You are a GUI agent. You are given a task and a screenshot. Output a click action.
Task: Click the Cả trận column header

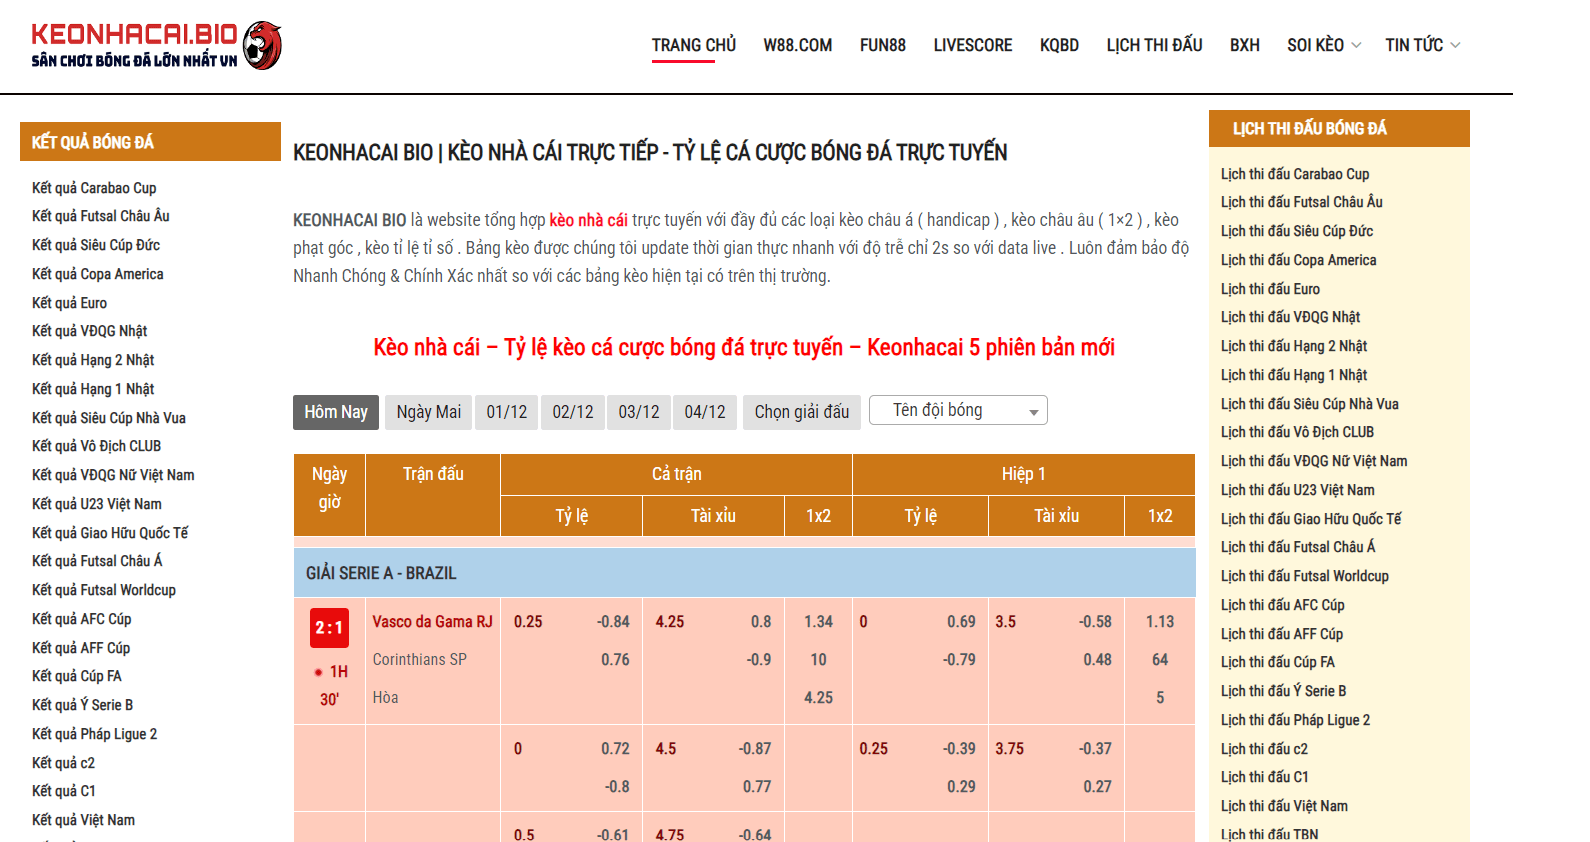pos(677,474)
